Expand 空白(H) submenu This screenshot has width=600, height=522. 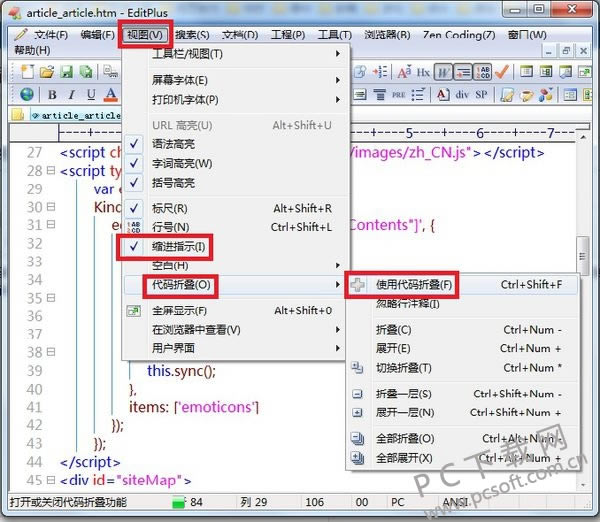coord(235,265)
